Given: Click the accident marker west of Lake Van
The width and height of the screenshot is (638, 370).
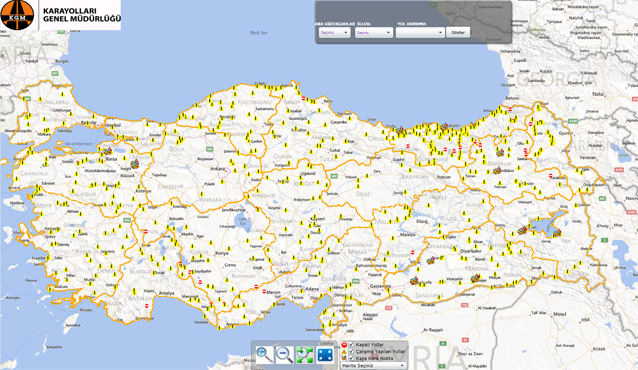Looking at the screenshot, I should (522, 231).
